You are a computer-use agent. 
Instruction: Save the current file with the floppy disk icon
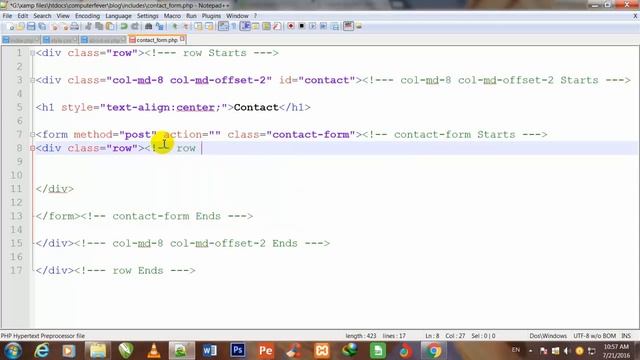(x=31, y=27)
